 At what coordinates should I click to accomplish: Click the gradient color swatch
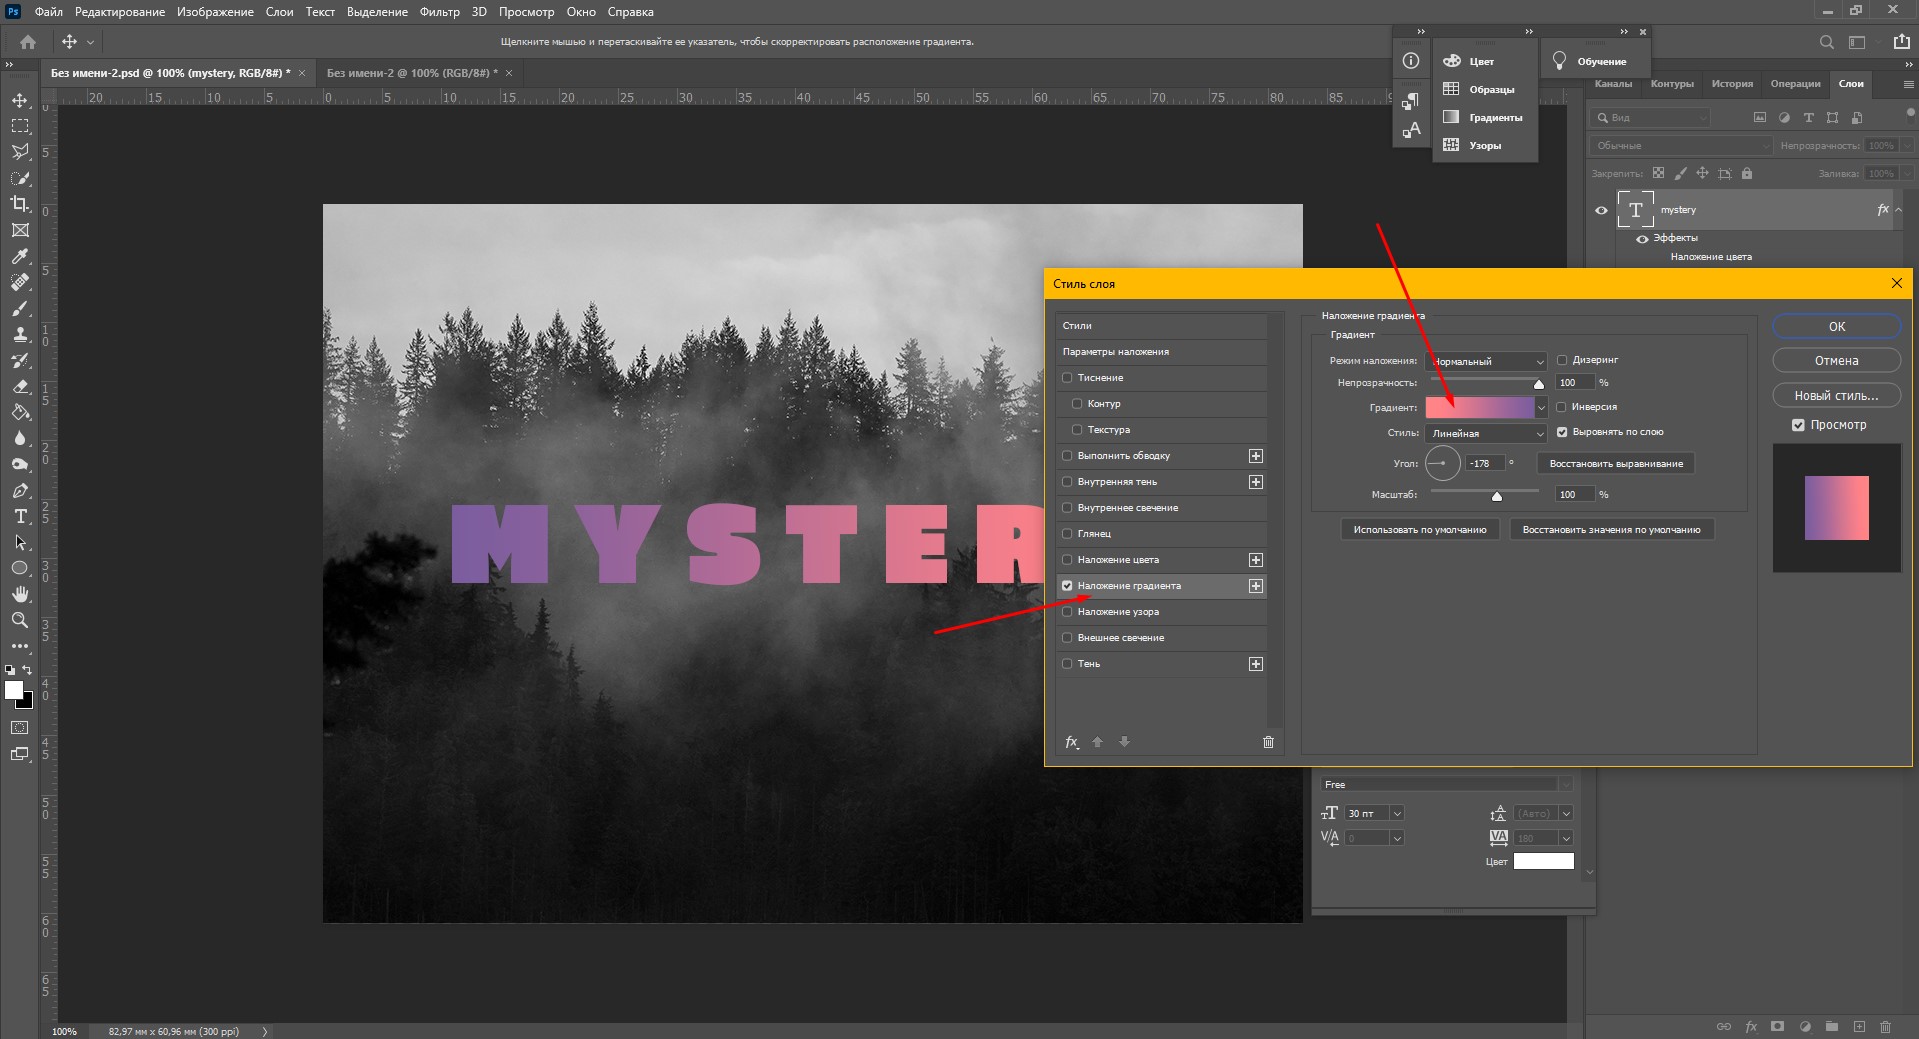point(1479,408)
